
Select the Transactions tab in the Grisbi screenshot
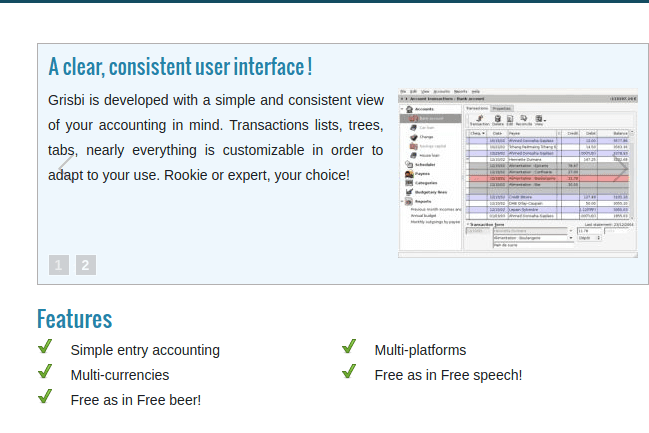click(x=477, y=108)
